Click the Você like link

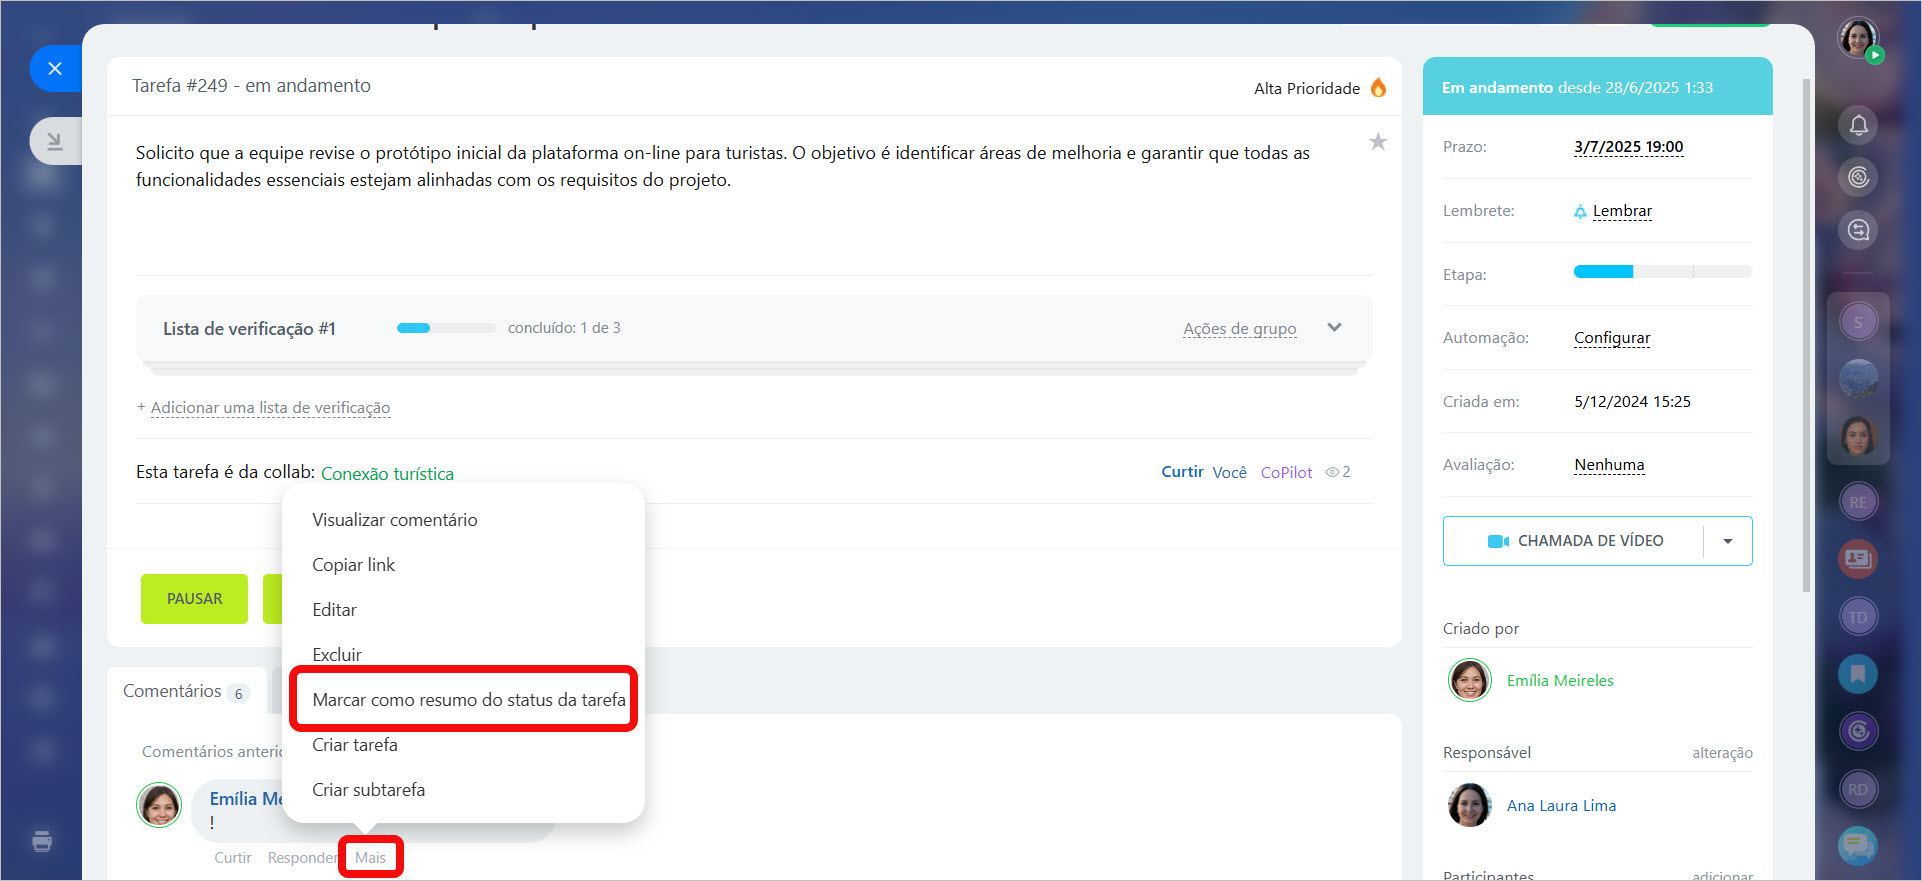(x=1229, y=472)
